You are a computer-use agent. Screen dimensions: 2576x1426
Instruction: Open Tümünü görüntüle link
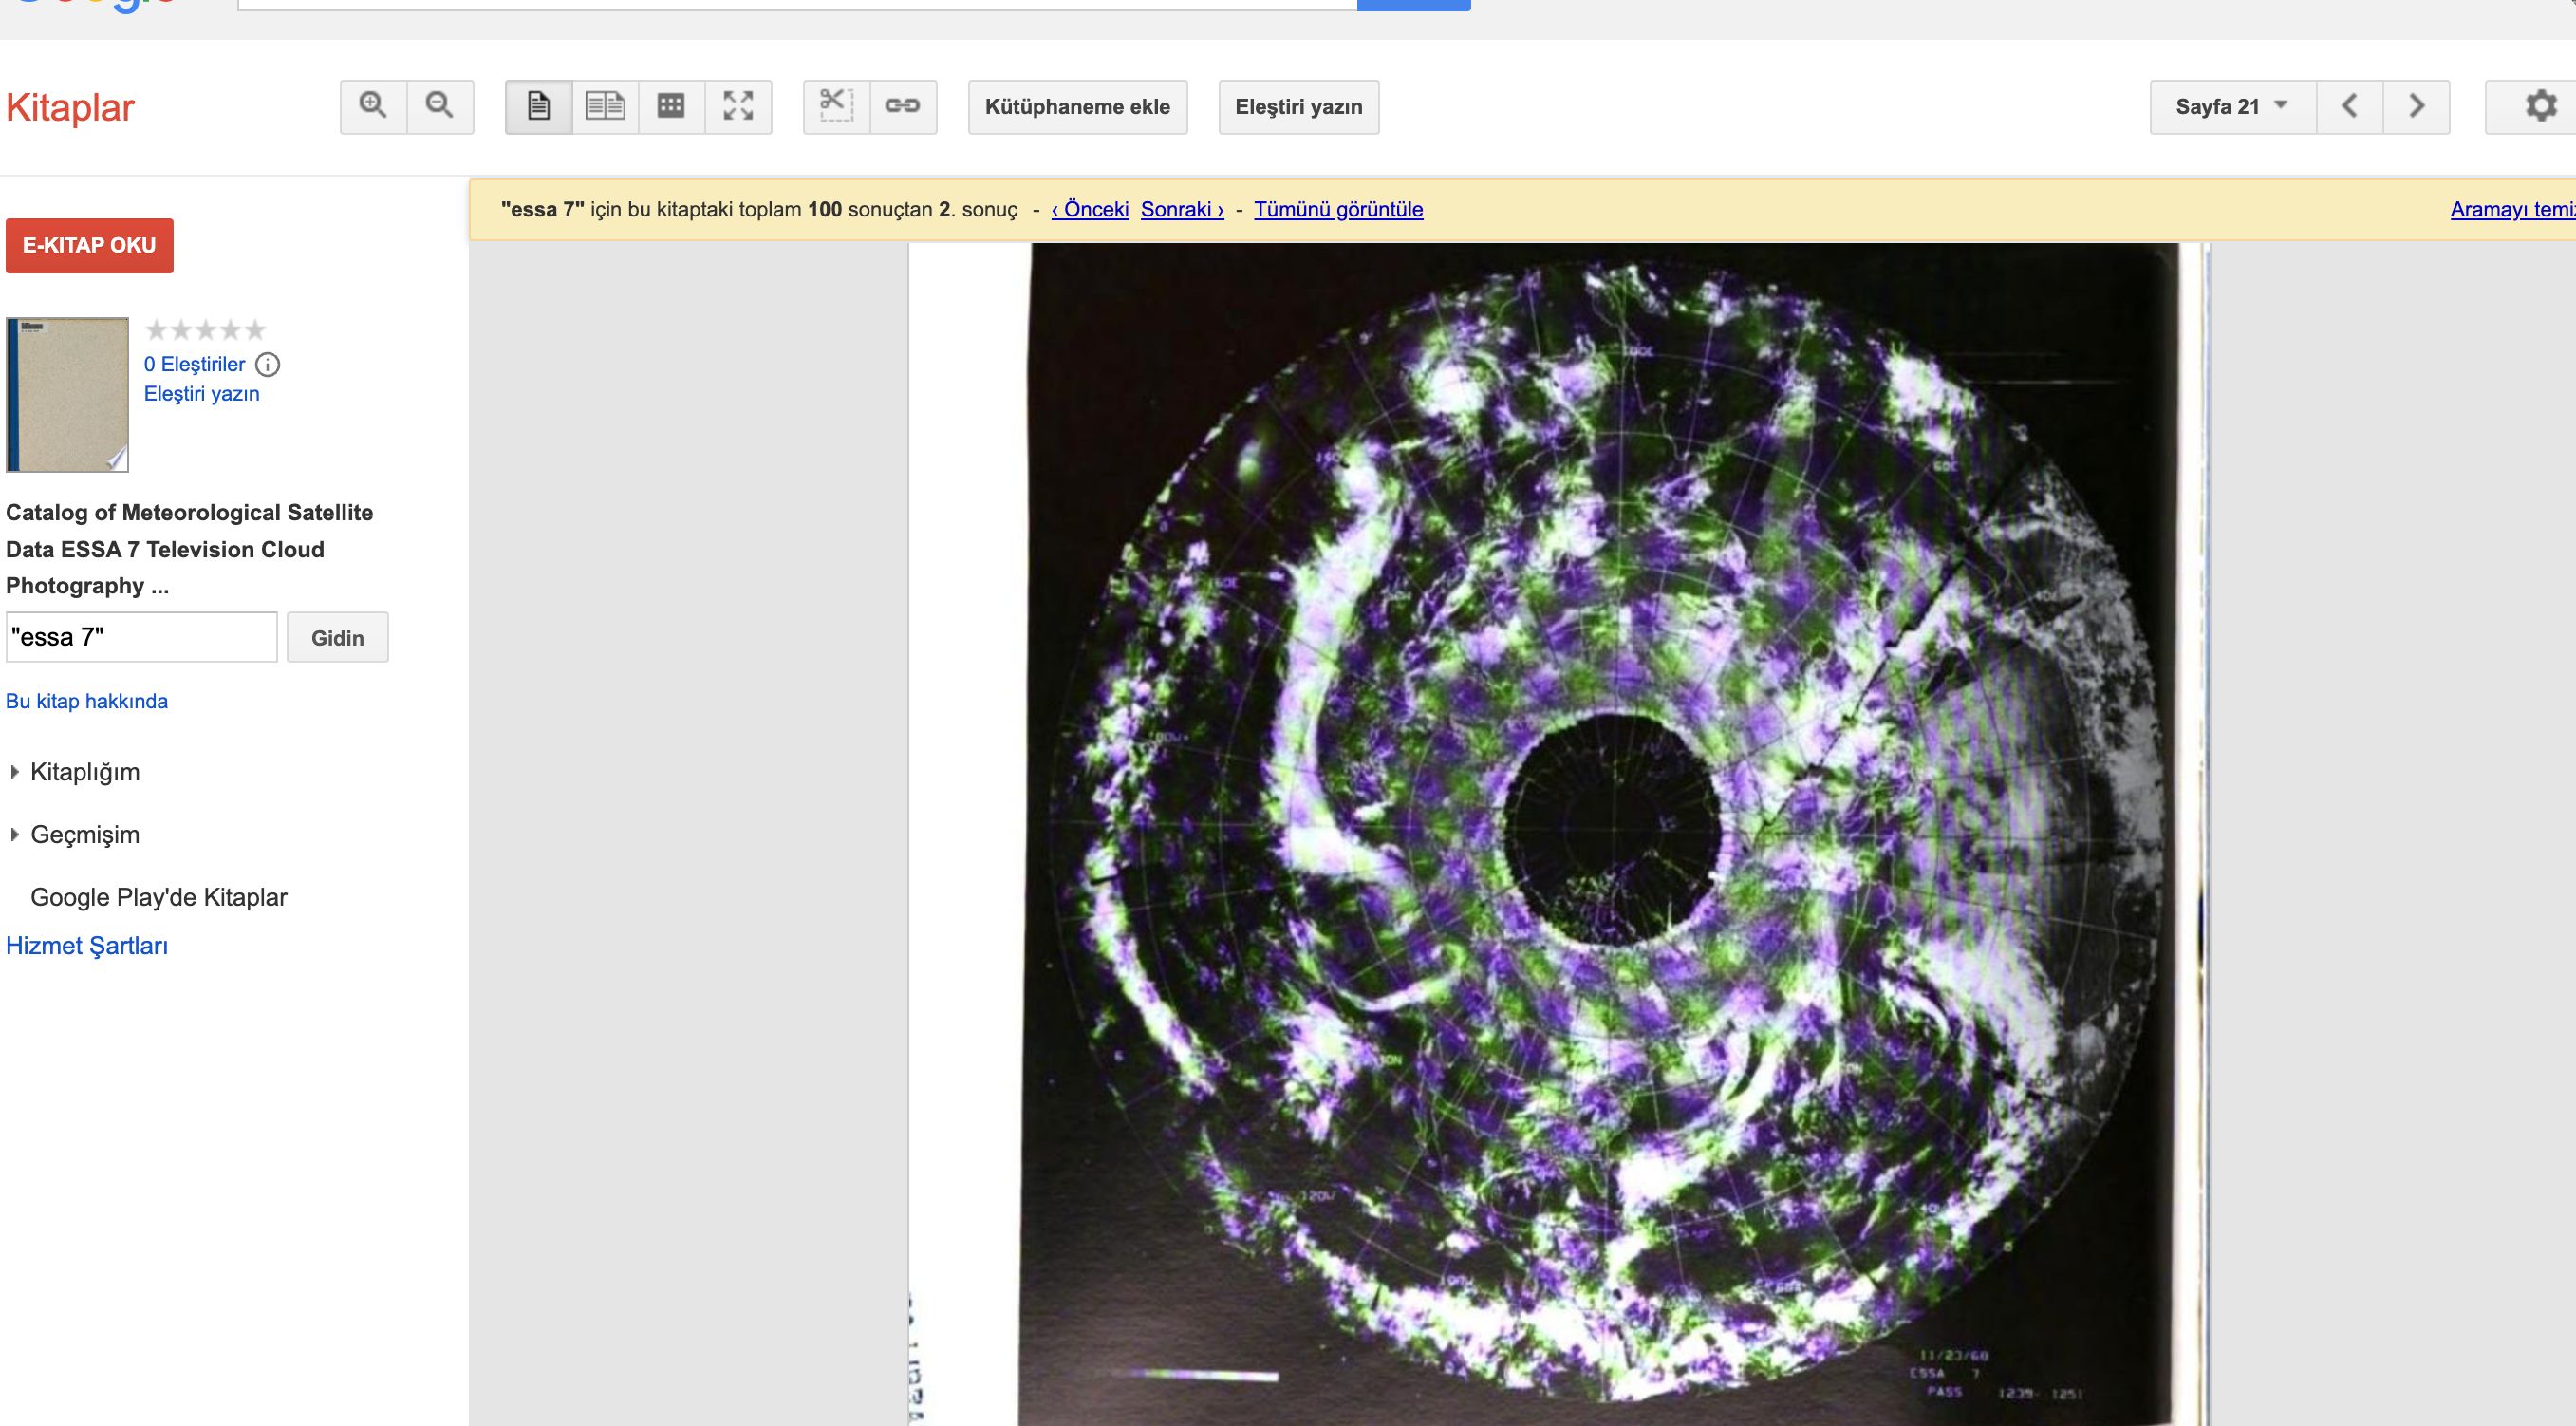[1338, 210]
